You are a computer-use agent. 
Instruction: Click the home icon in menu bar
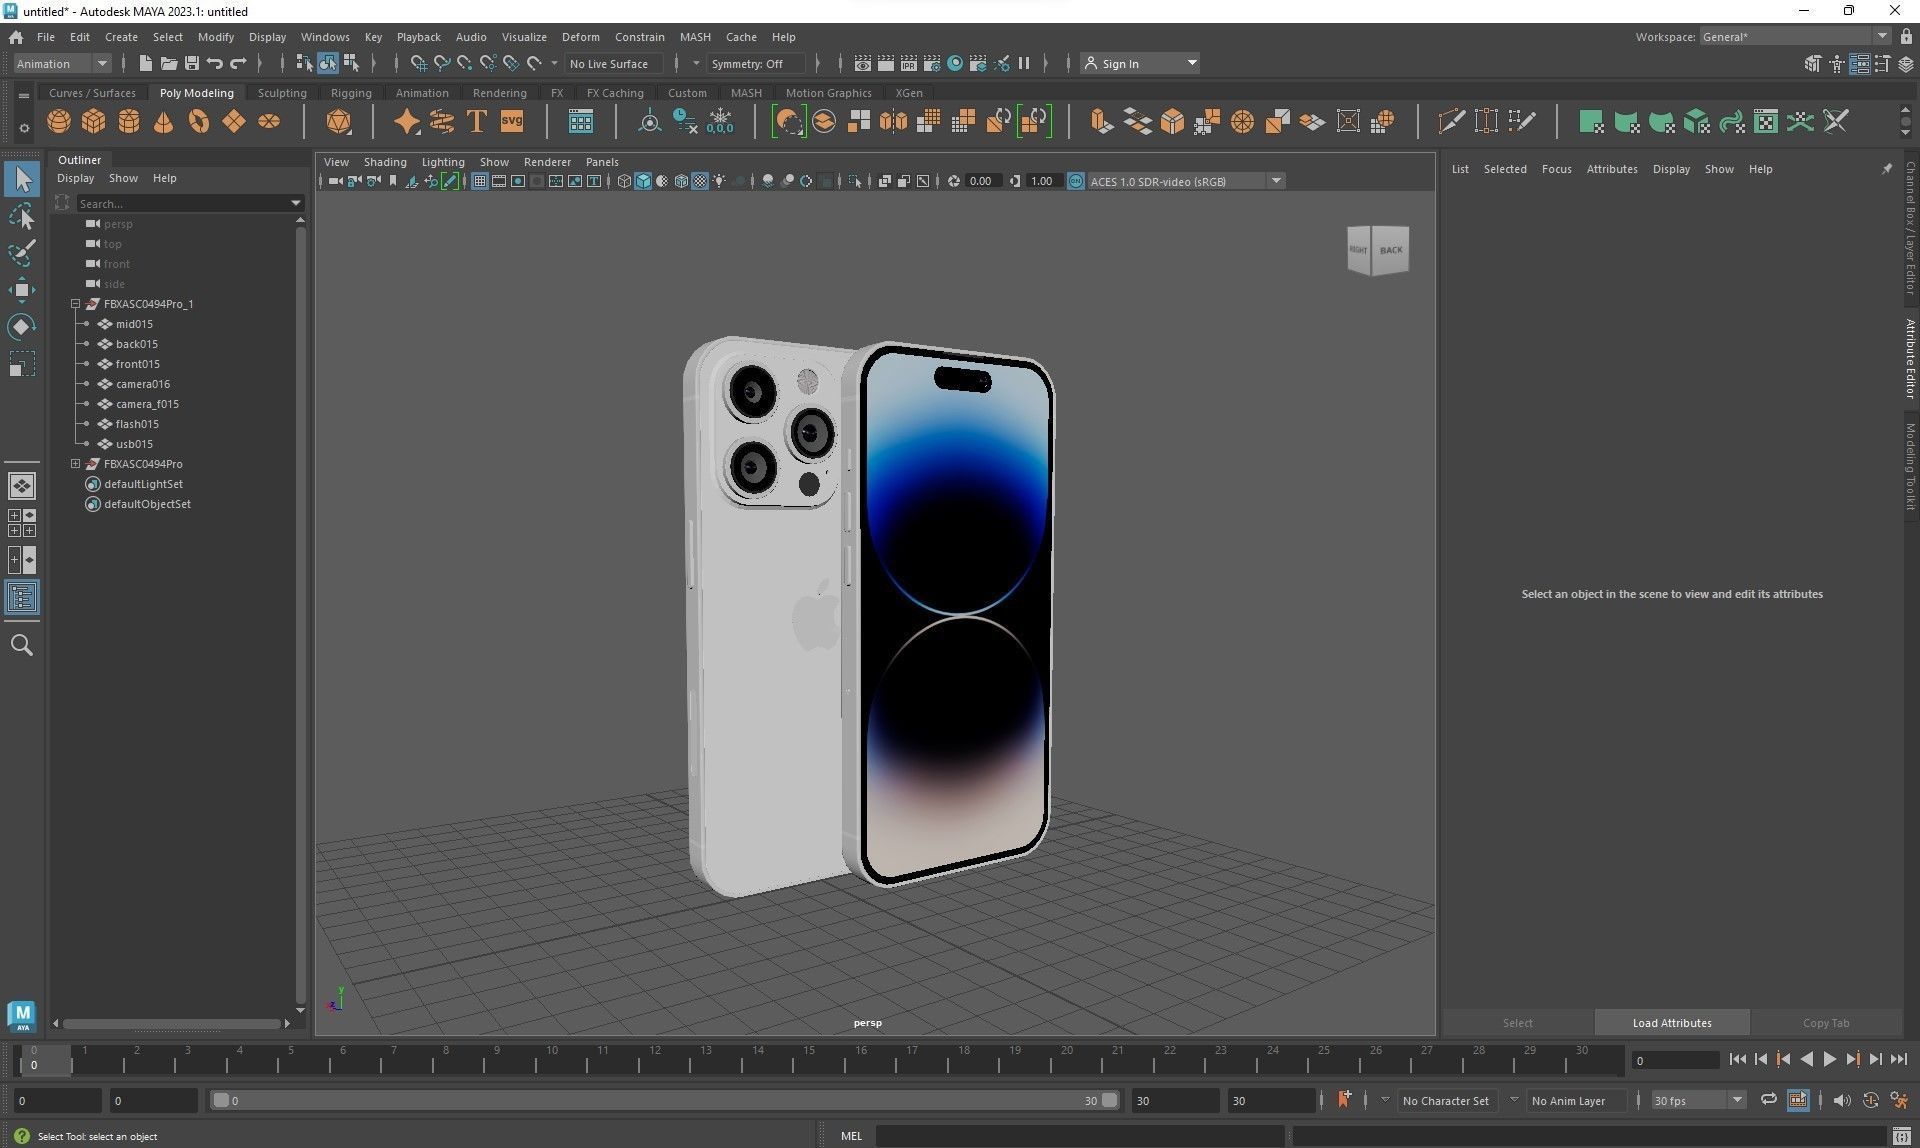coord(16,37)
